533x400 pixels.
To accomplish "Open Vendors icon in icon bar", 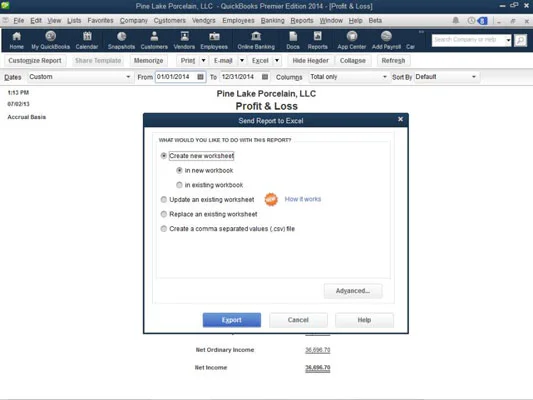I will [x=184, y=40].
